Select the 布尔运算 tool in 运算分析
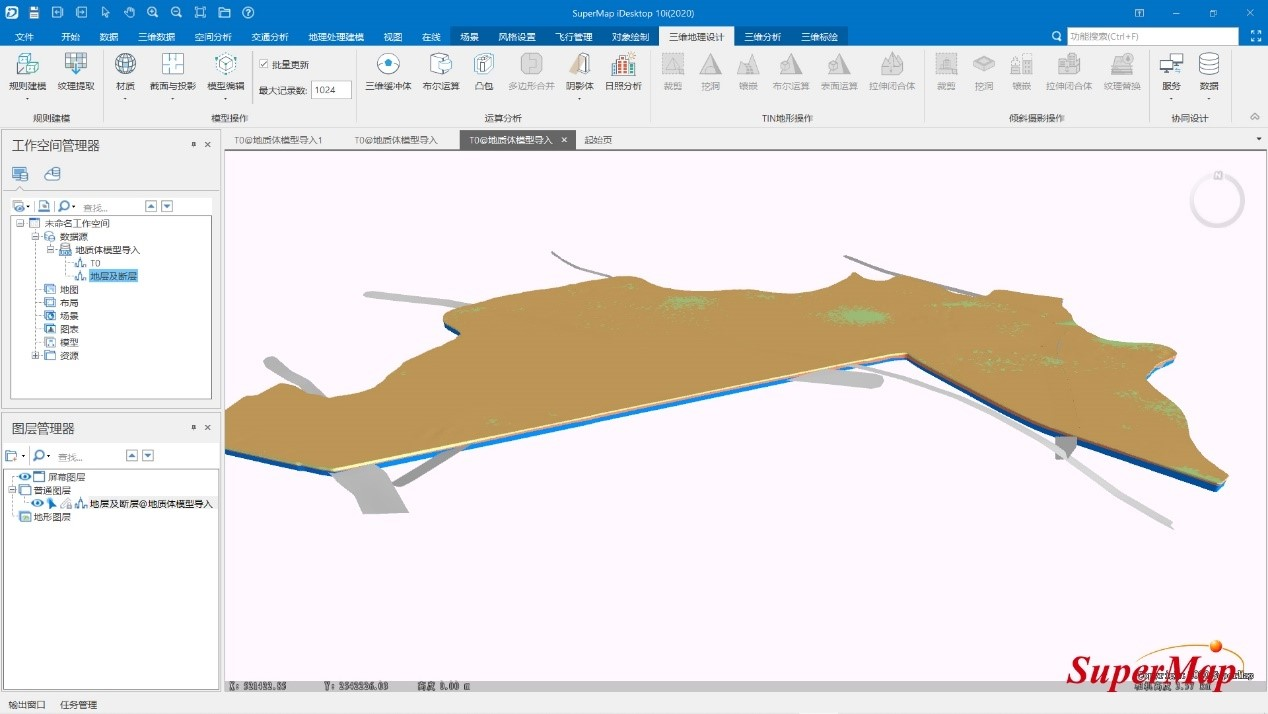1268x714 pixels. [441, 66]
